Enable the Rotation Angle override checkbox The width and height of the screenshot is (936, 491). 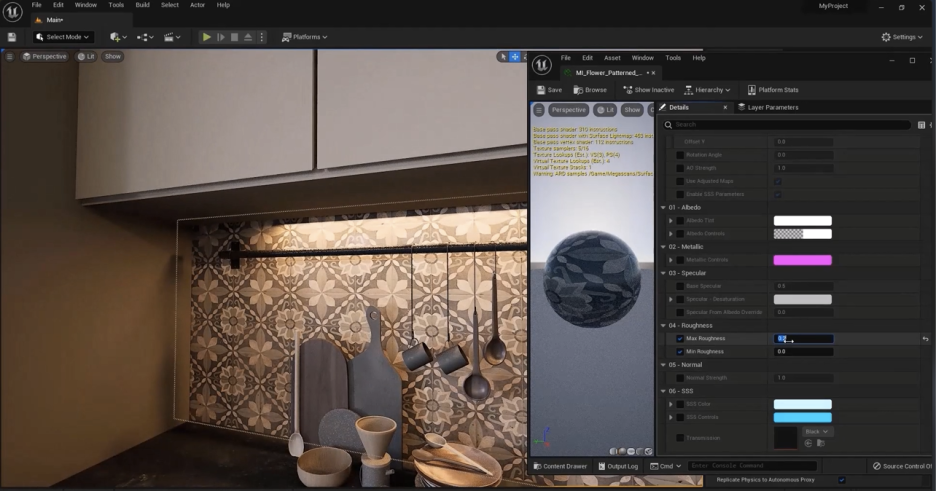coord(680,155)
